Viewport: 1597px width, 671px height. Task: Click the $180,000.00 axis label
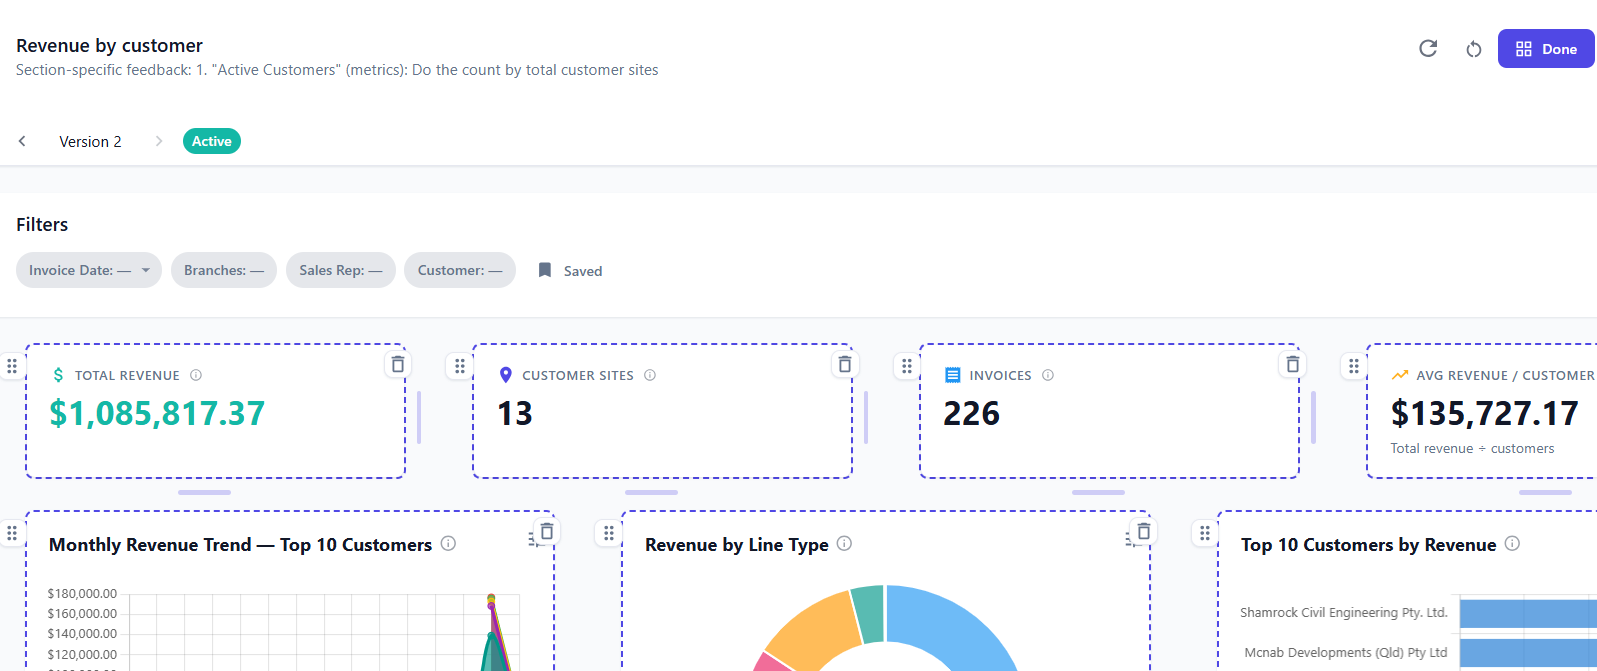pyautogui.click(x=82, y=593)
